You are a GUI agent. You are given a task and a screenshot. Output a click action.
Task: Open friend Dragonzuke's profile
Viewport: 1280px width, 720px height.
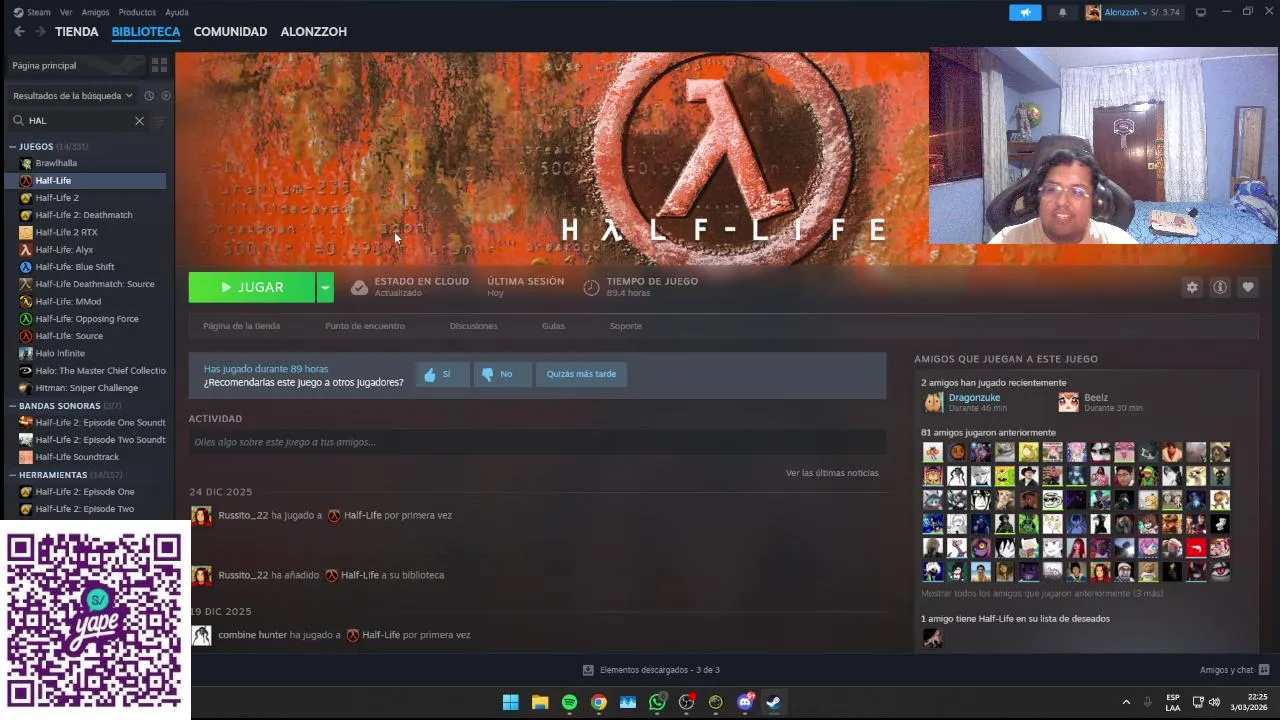pos(973,398)
